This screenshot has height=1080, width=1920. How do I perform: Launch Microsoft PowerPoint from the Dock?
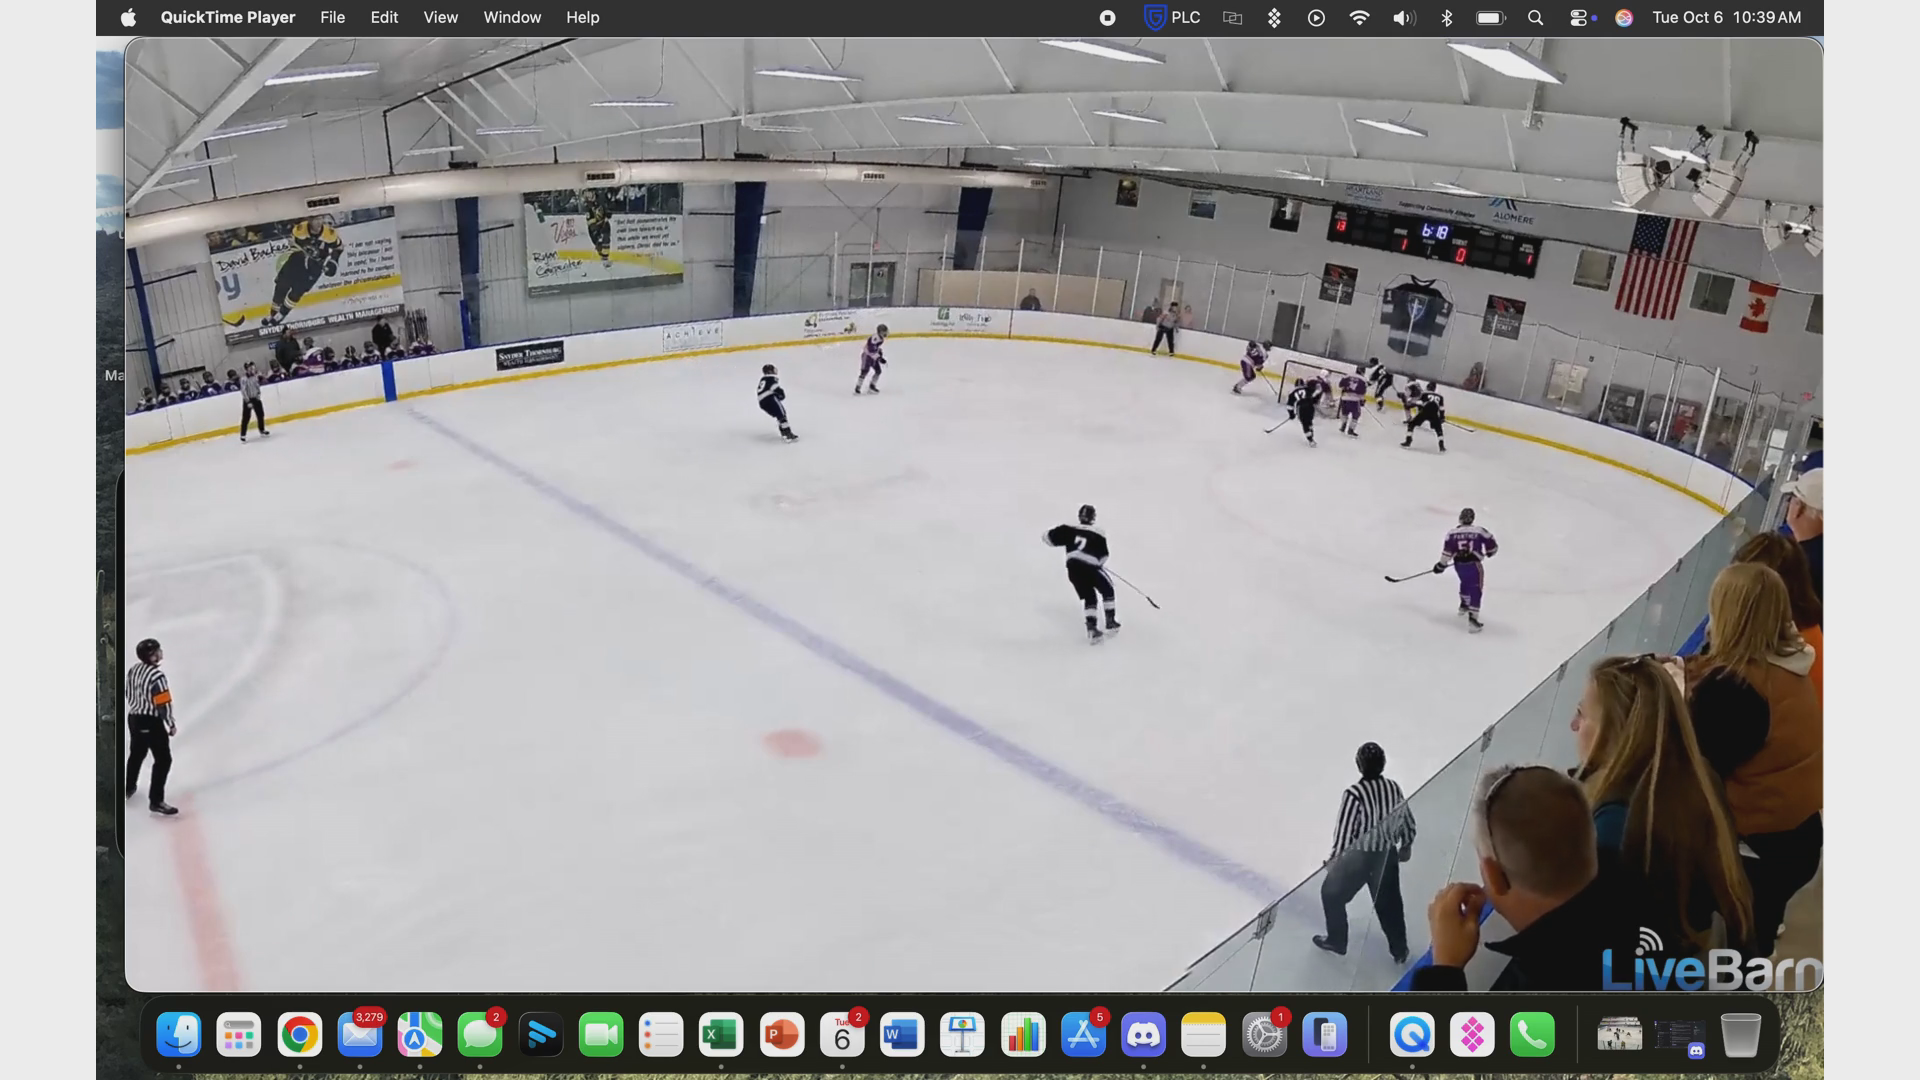(x=782, y=1035)
